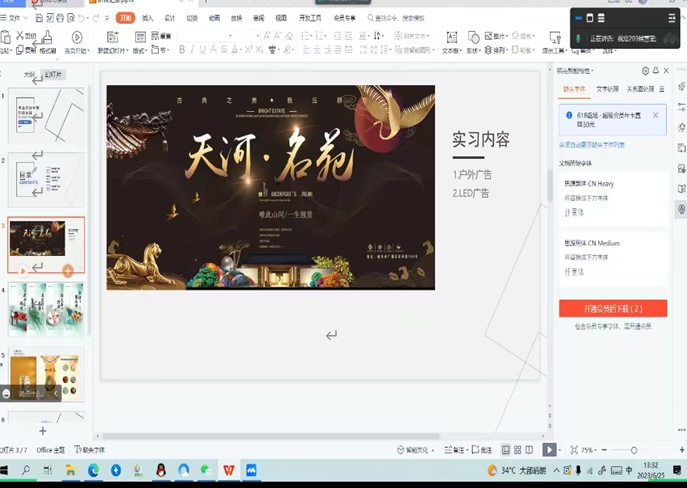
Task: Click the zoom slider in the status bar
Action: (x=634, y=451)
